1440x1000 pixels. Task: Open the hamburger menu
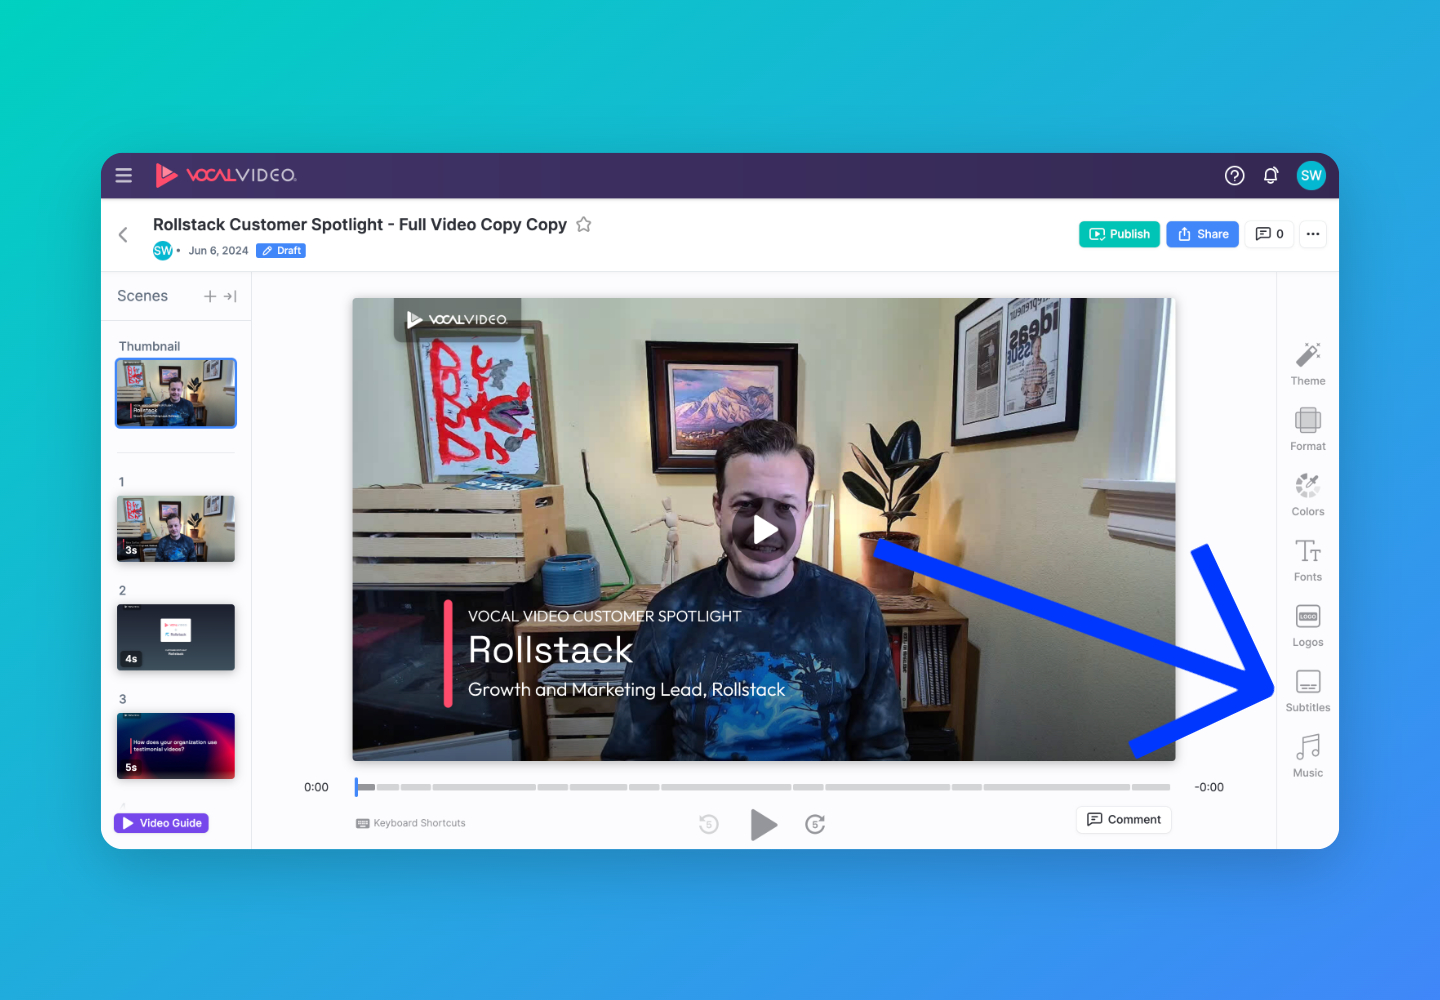[x=124, y=175]
